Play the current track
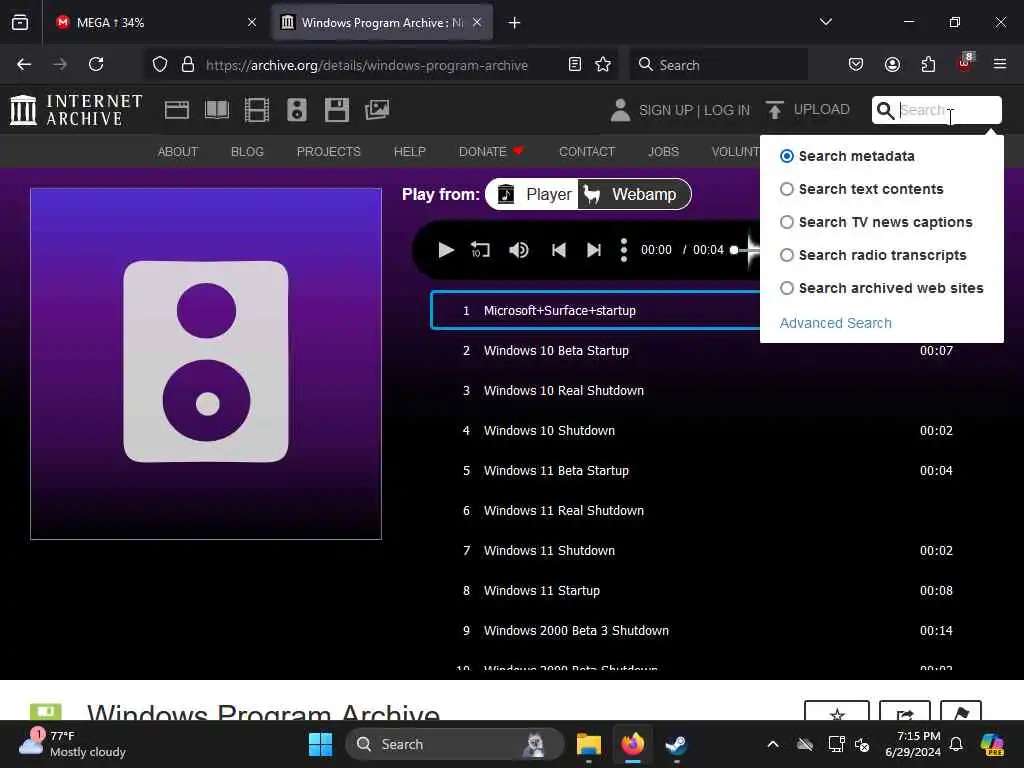The image size is (1024, 768). point(446,250)
